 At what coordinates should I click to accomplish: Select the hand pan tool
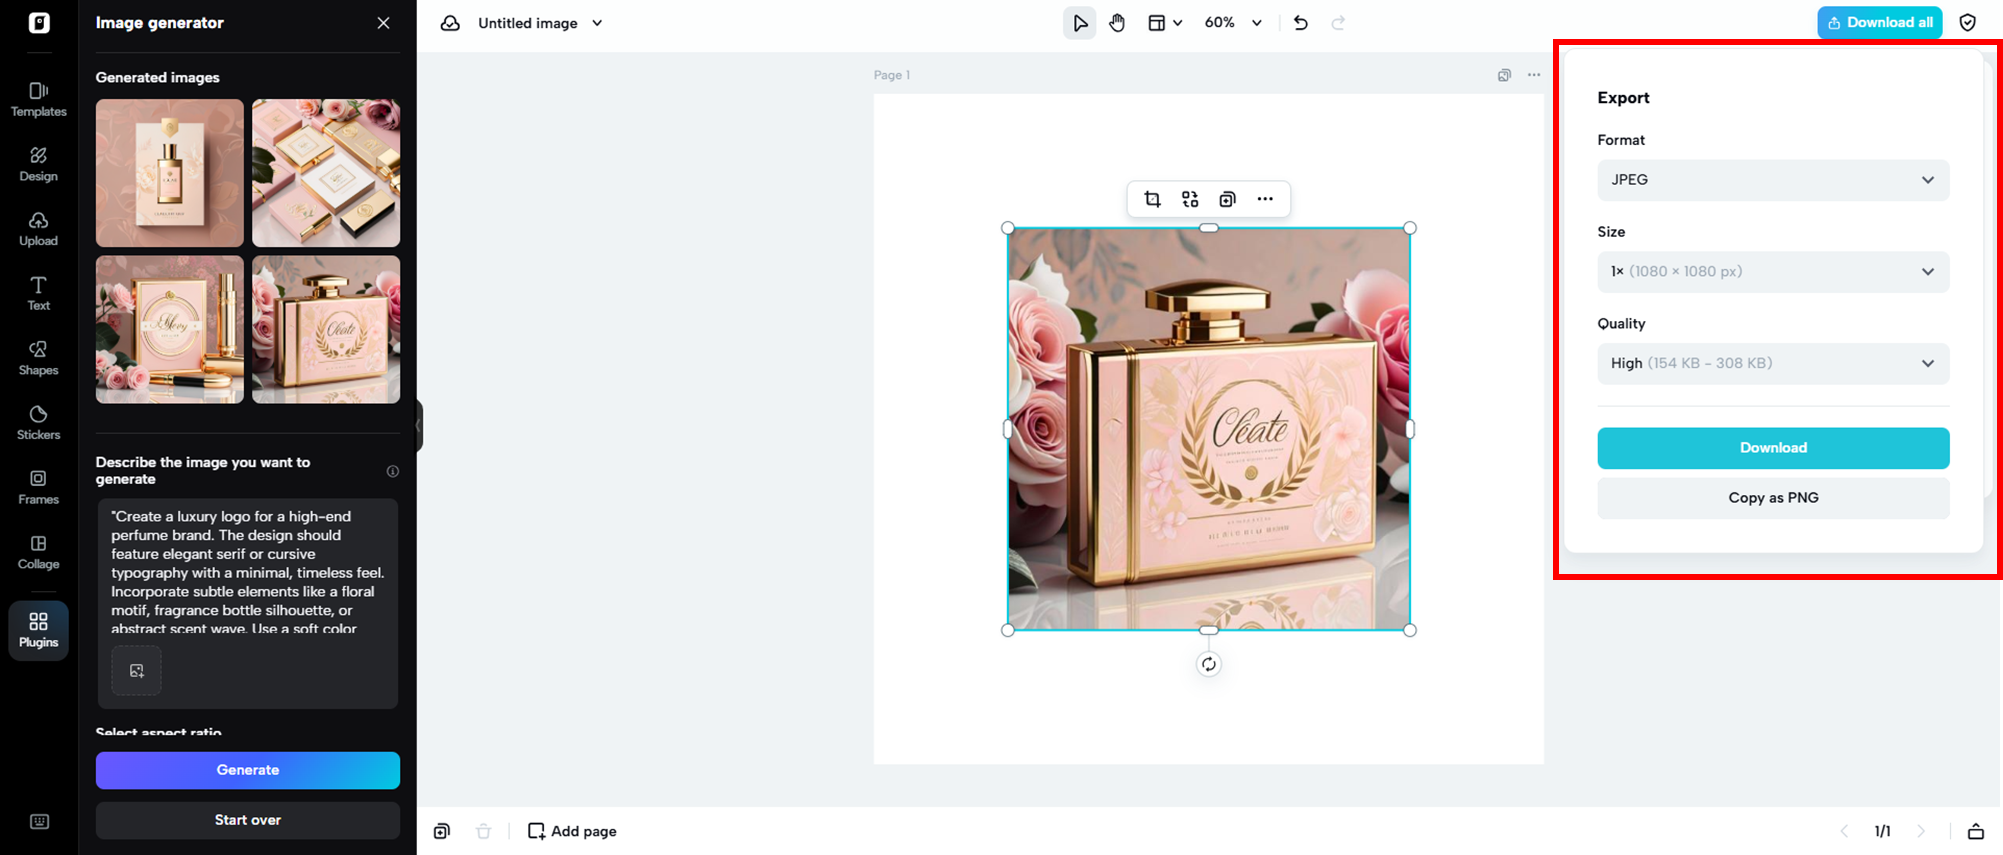click(1117, 23)
